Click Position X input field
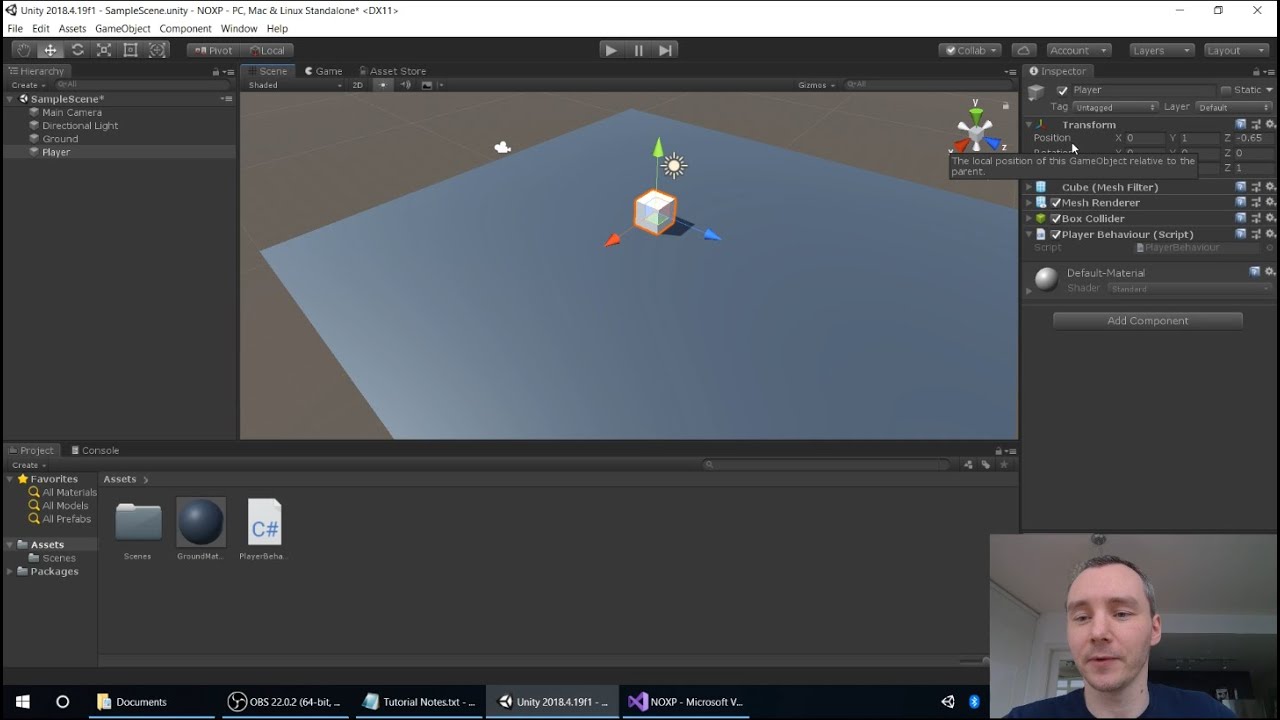Image resolution: width=1280 pixels, height=720 pixels. (1144, 138)
